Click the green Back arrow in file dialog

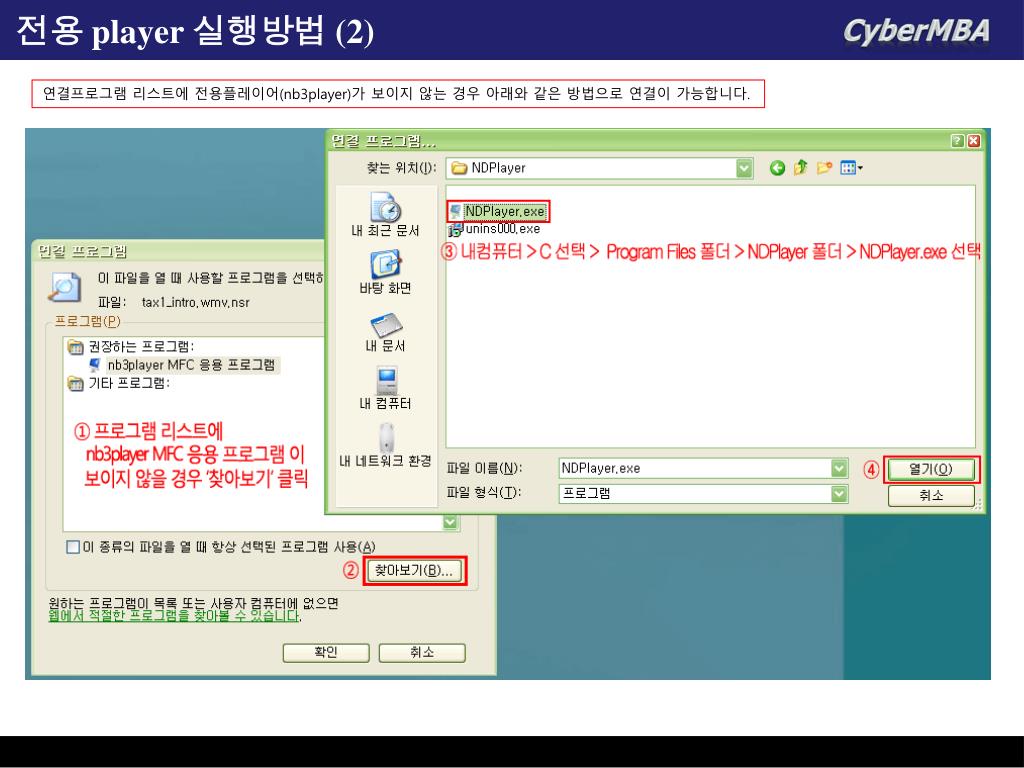pyautogui.click(x=777, y=168)
